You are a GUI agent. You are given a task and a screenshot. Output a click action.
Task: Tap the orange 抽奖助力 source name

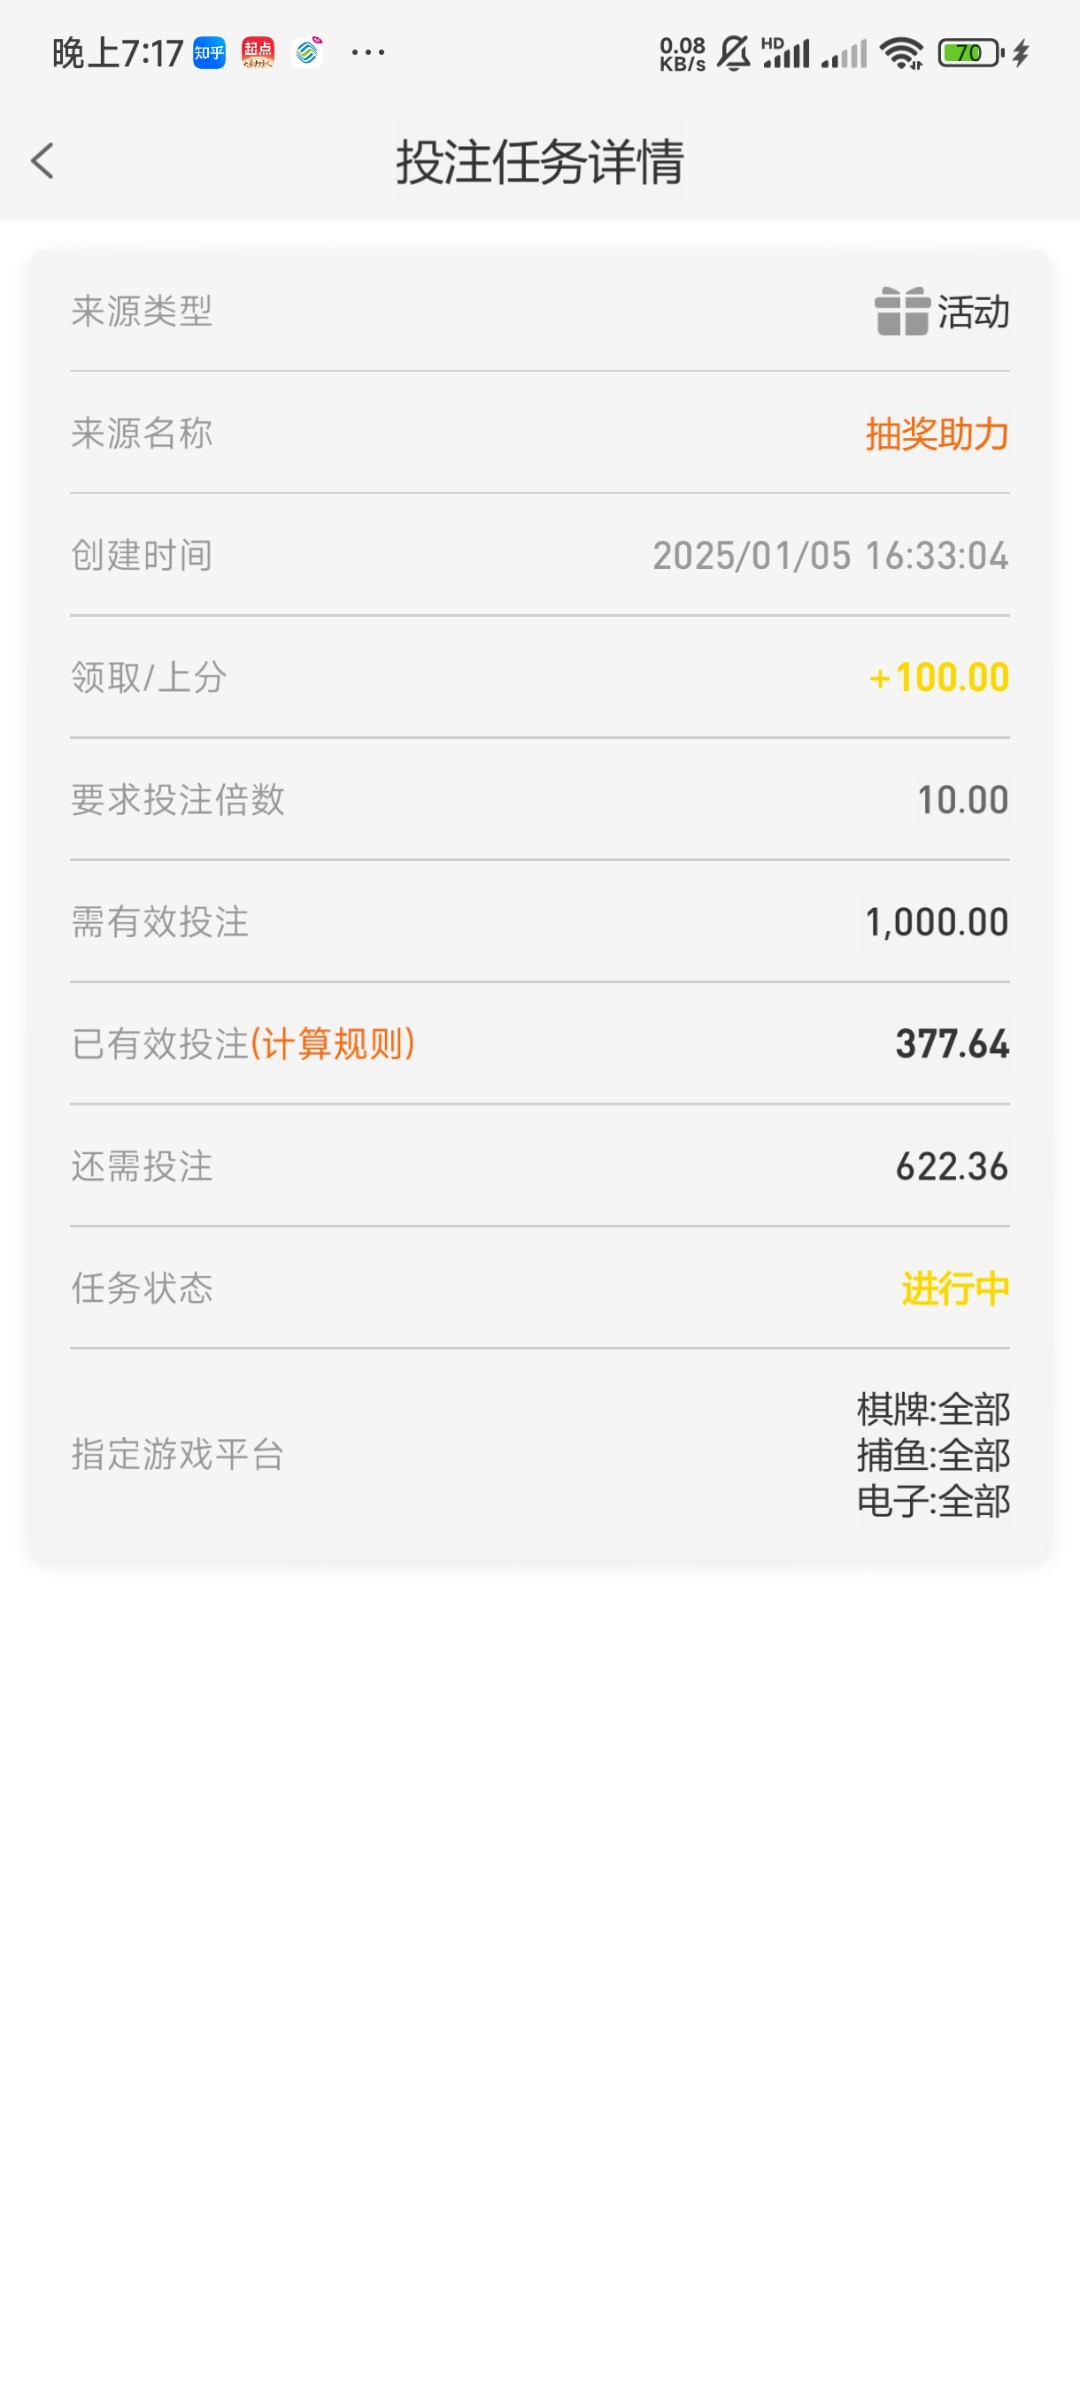click(x=937, y=434)
